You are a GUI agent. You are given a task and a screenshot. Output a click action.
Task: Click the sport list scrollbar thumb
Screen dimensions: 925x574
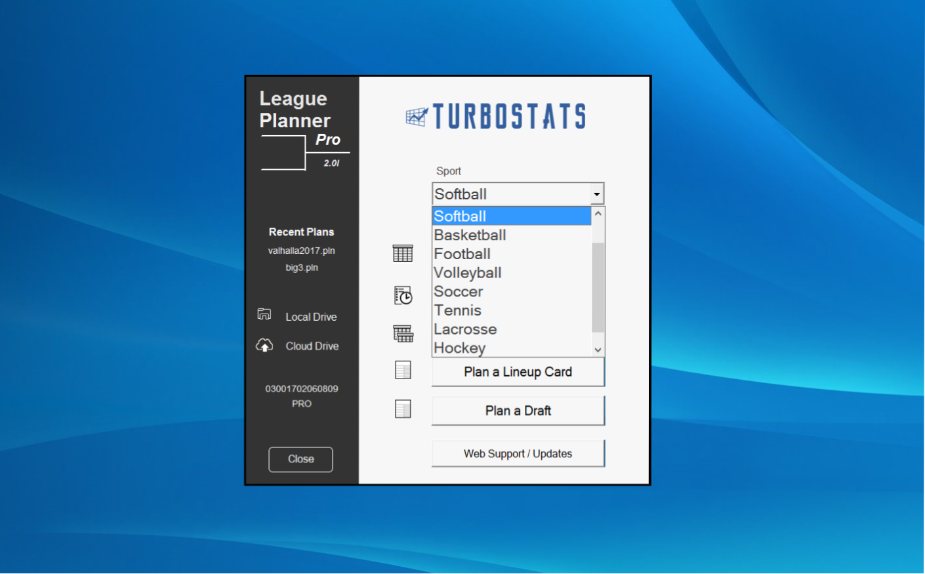coord(598,287)
